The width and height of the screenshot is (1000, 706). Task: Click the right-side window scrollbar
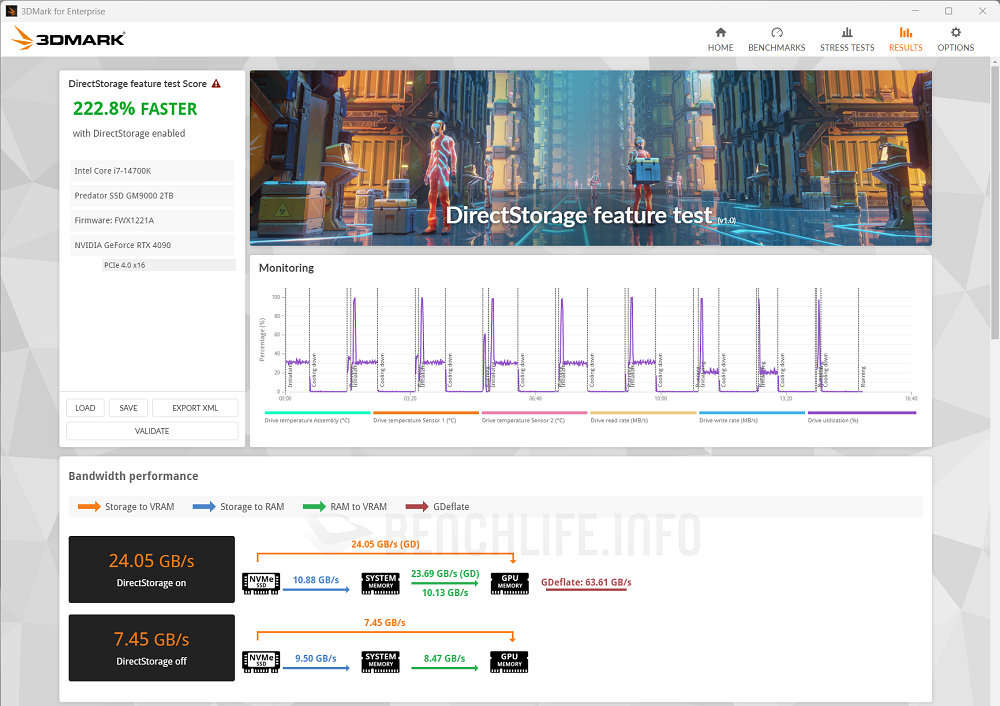click(994, 150)
